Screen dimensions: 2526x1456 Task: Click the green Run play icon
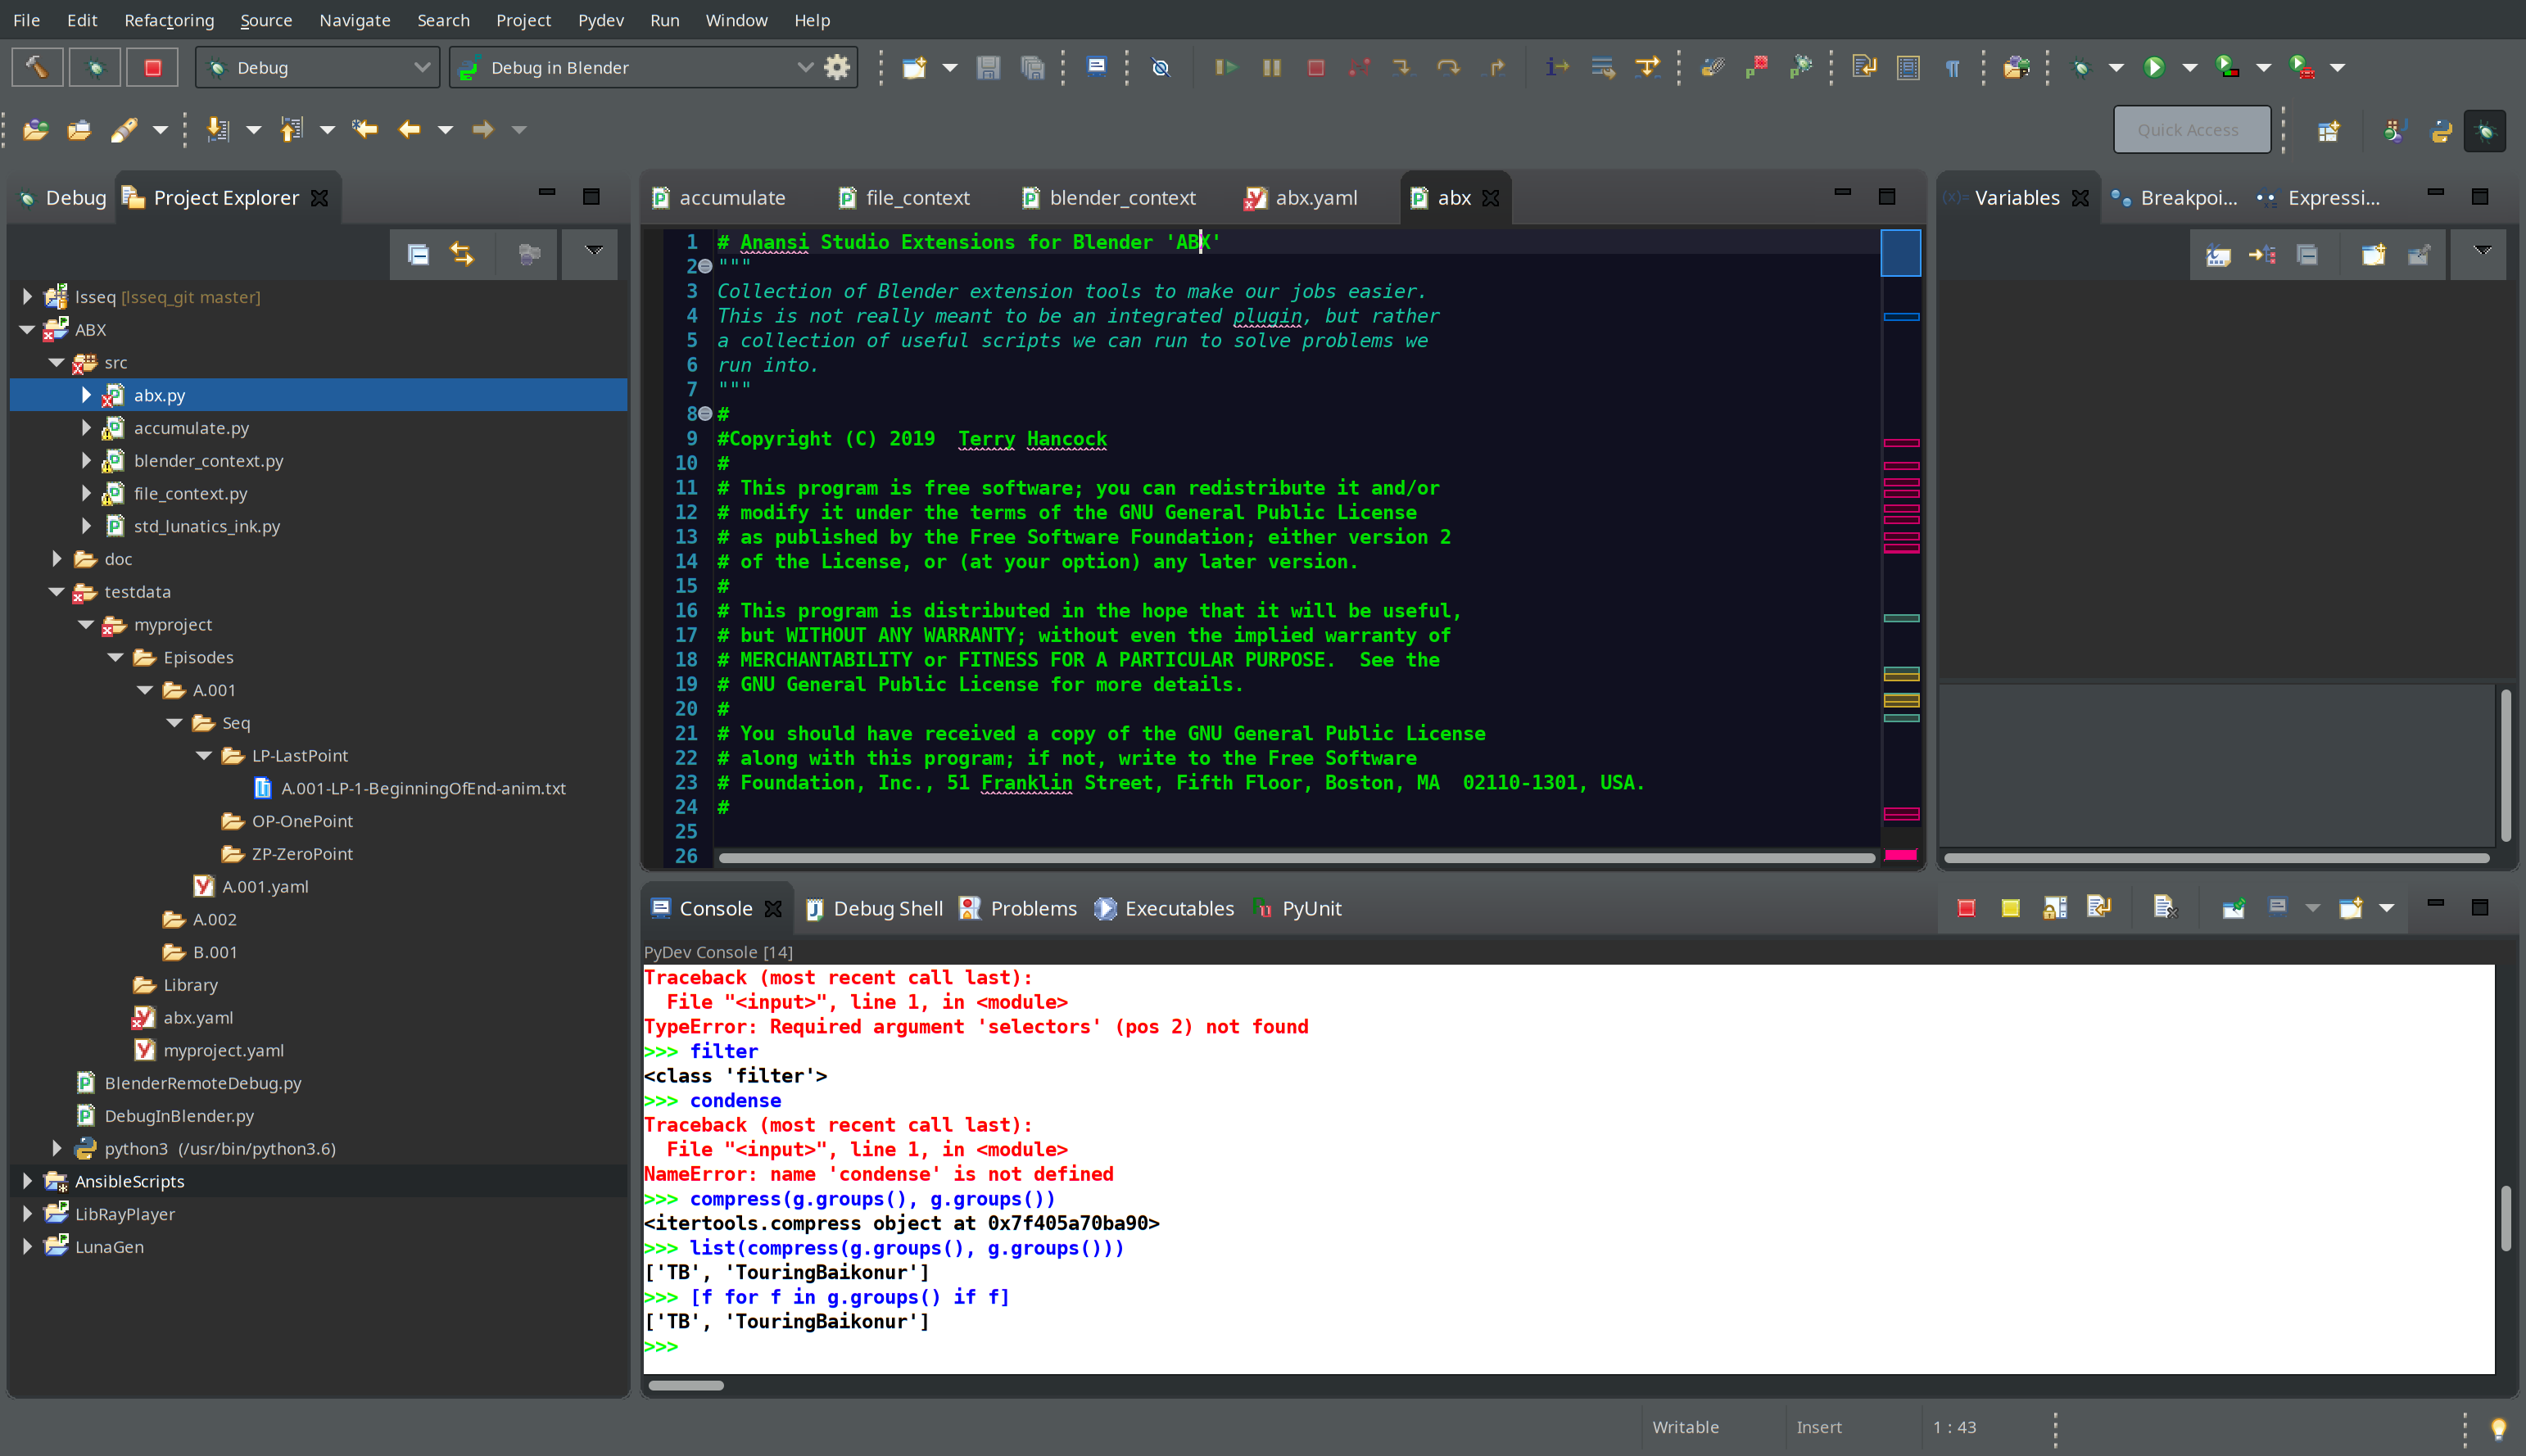coord(2154,67)
